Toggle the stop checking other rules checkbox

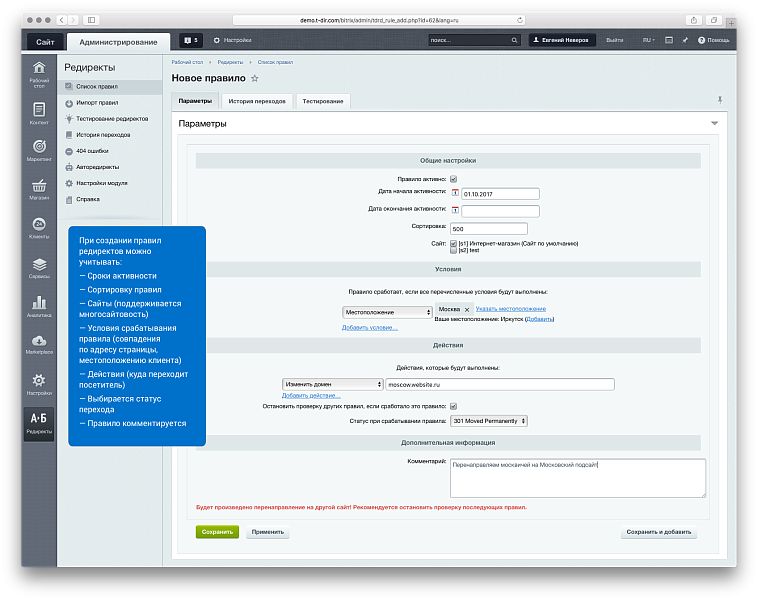(453, 406)
